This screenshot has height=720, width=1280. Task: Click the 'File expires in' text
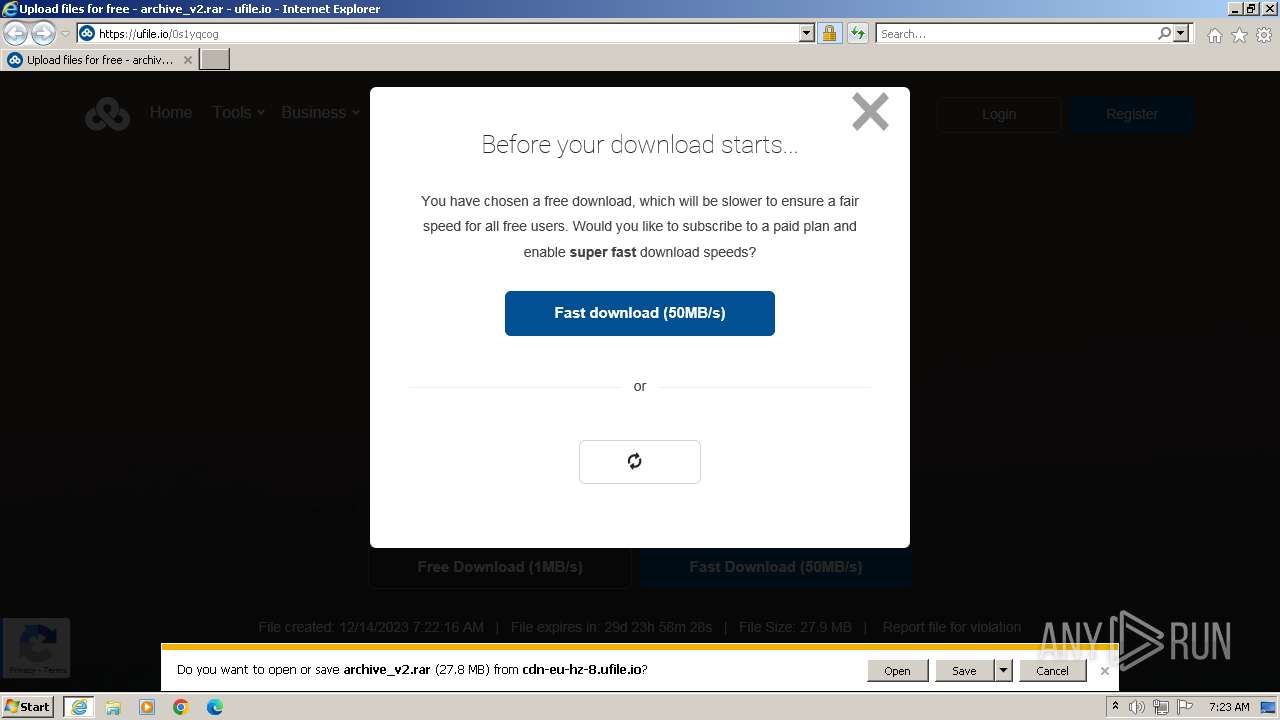pyautogui.click(x=611, y=627)
